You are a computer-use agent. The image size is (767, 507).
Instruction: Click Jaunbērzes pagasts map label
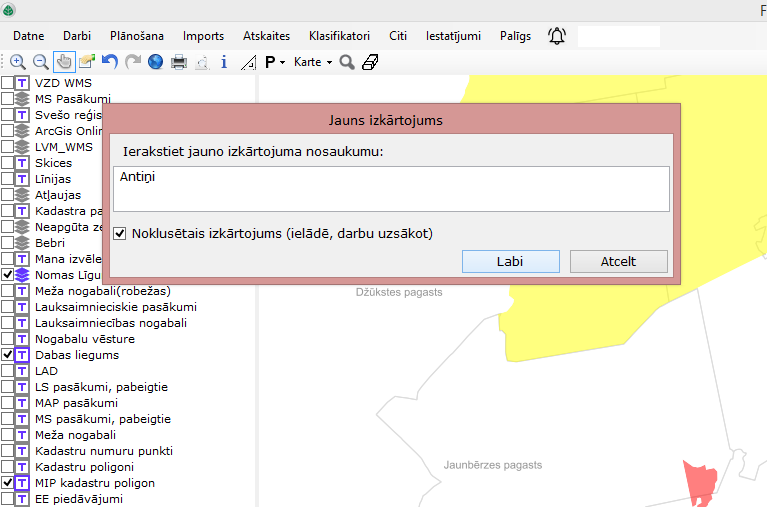[x=493, y=465]
